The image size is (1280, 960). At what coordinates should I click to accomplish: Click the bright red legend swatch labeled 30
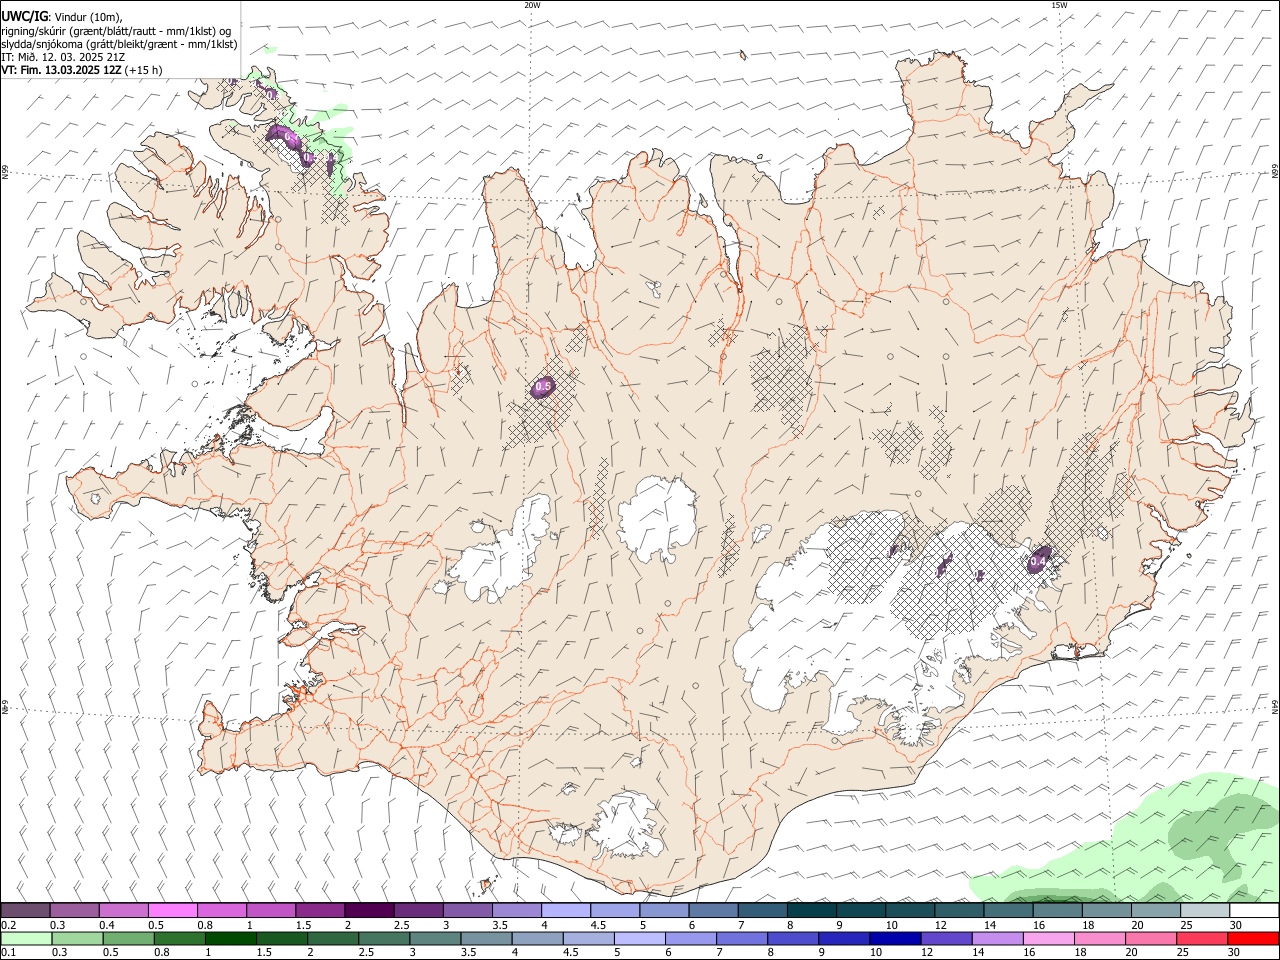pos(1253,938)
